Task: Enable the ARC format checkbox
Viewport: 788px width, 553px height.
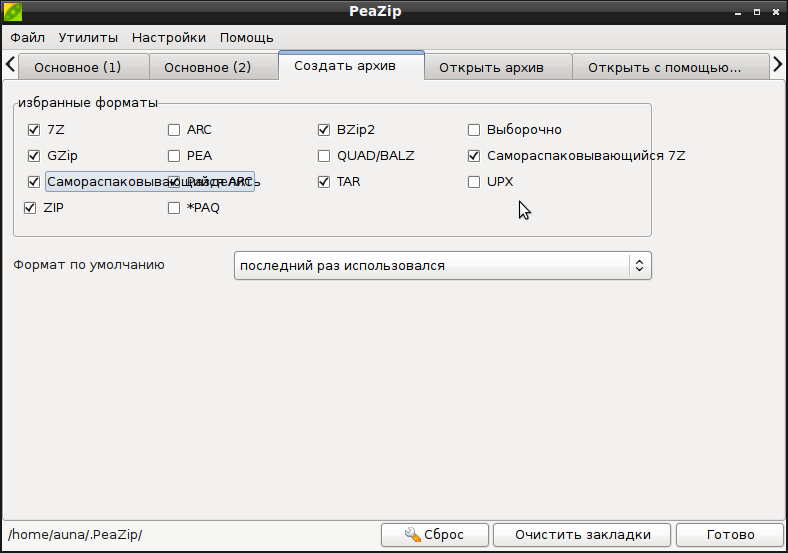Action: 174,130
